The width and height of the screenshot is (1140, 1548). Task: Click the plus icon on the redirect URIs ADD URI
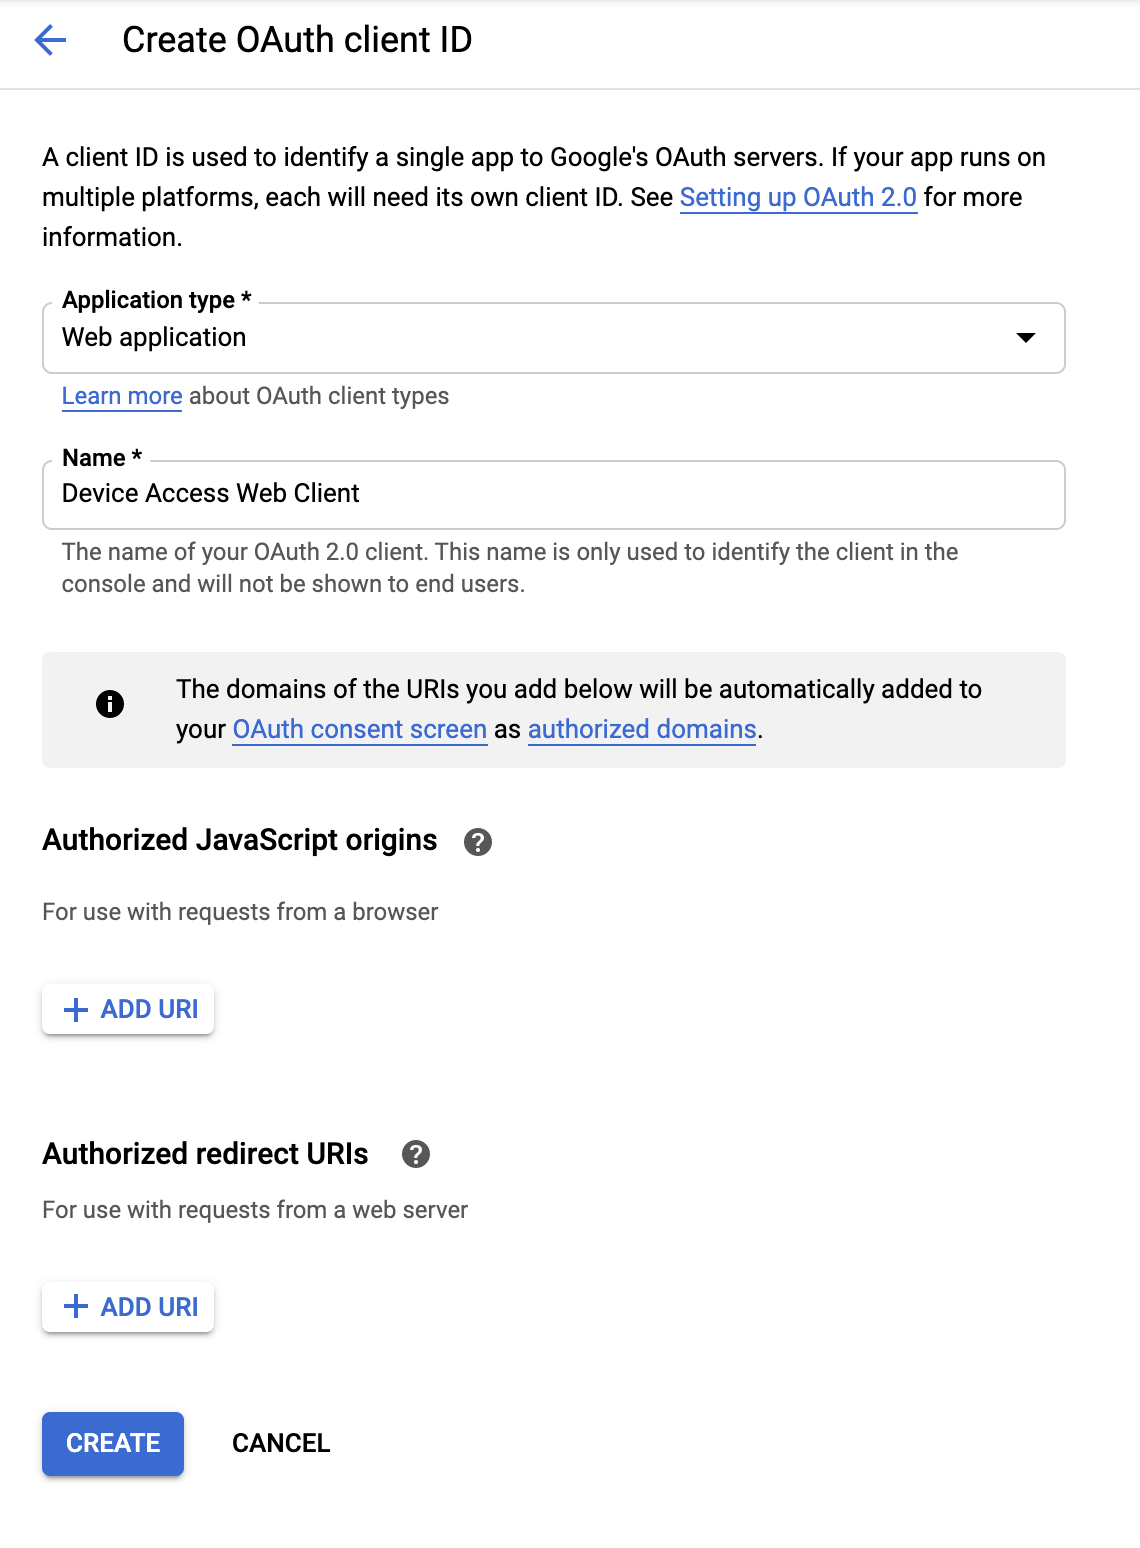point(75,1307)
